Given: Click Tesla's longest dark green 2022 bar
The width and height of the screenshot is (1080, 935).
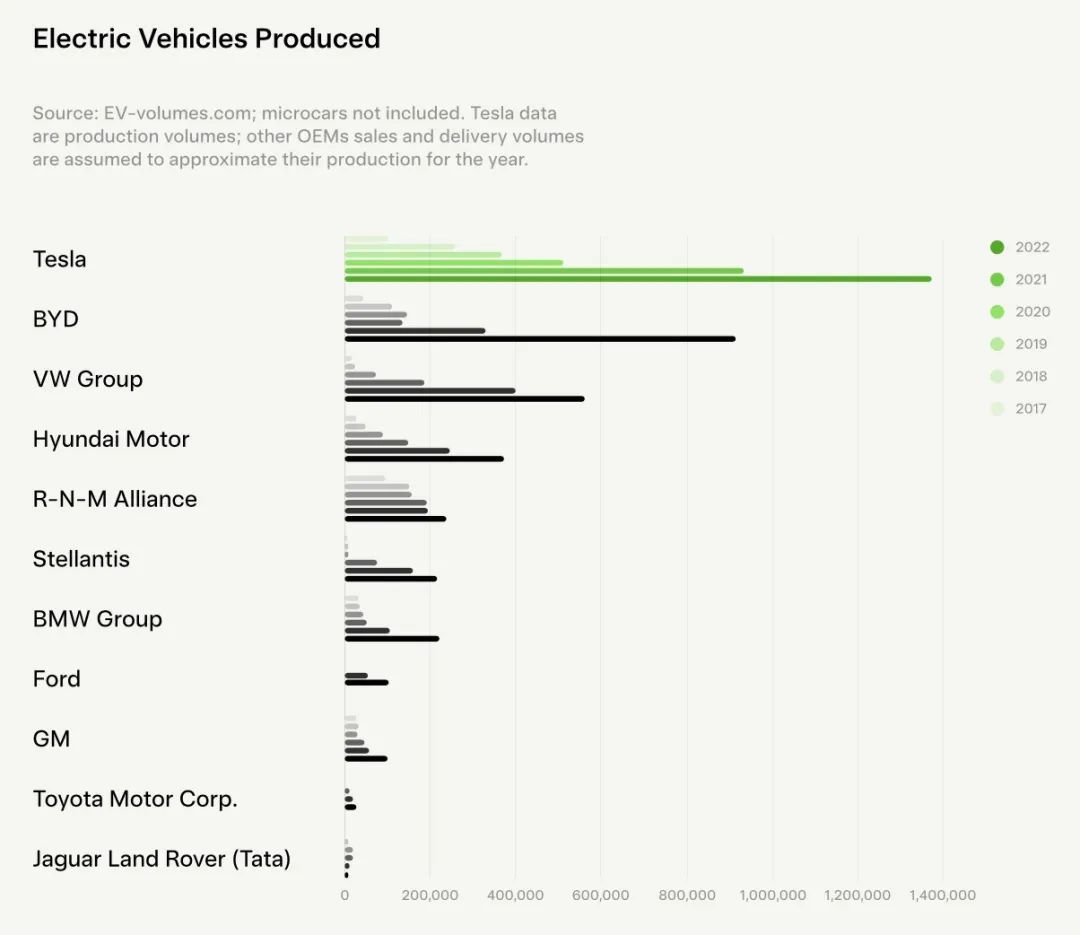Looking at the screenshot, I should coord(638,279).
